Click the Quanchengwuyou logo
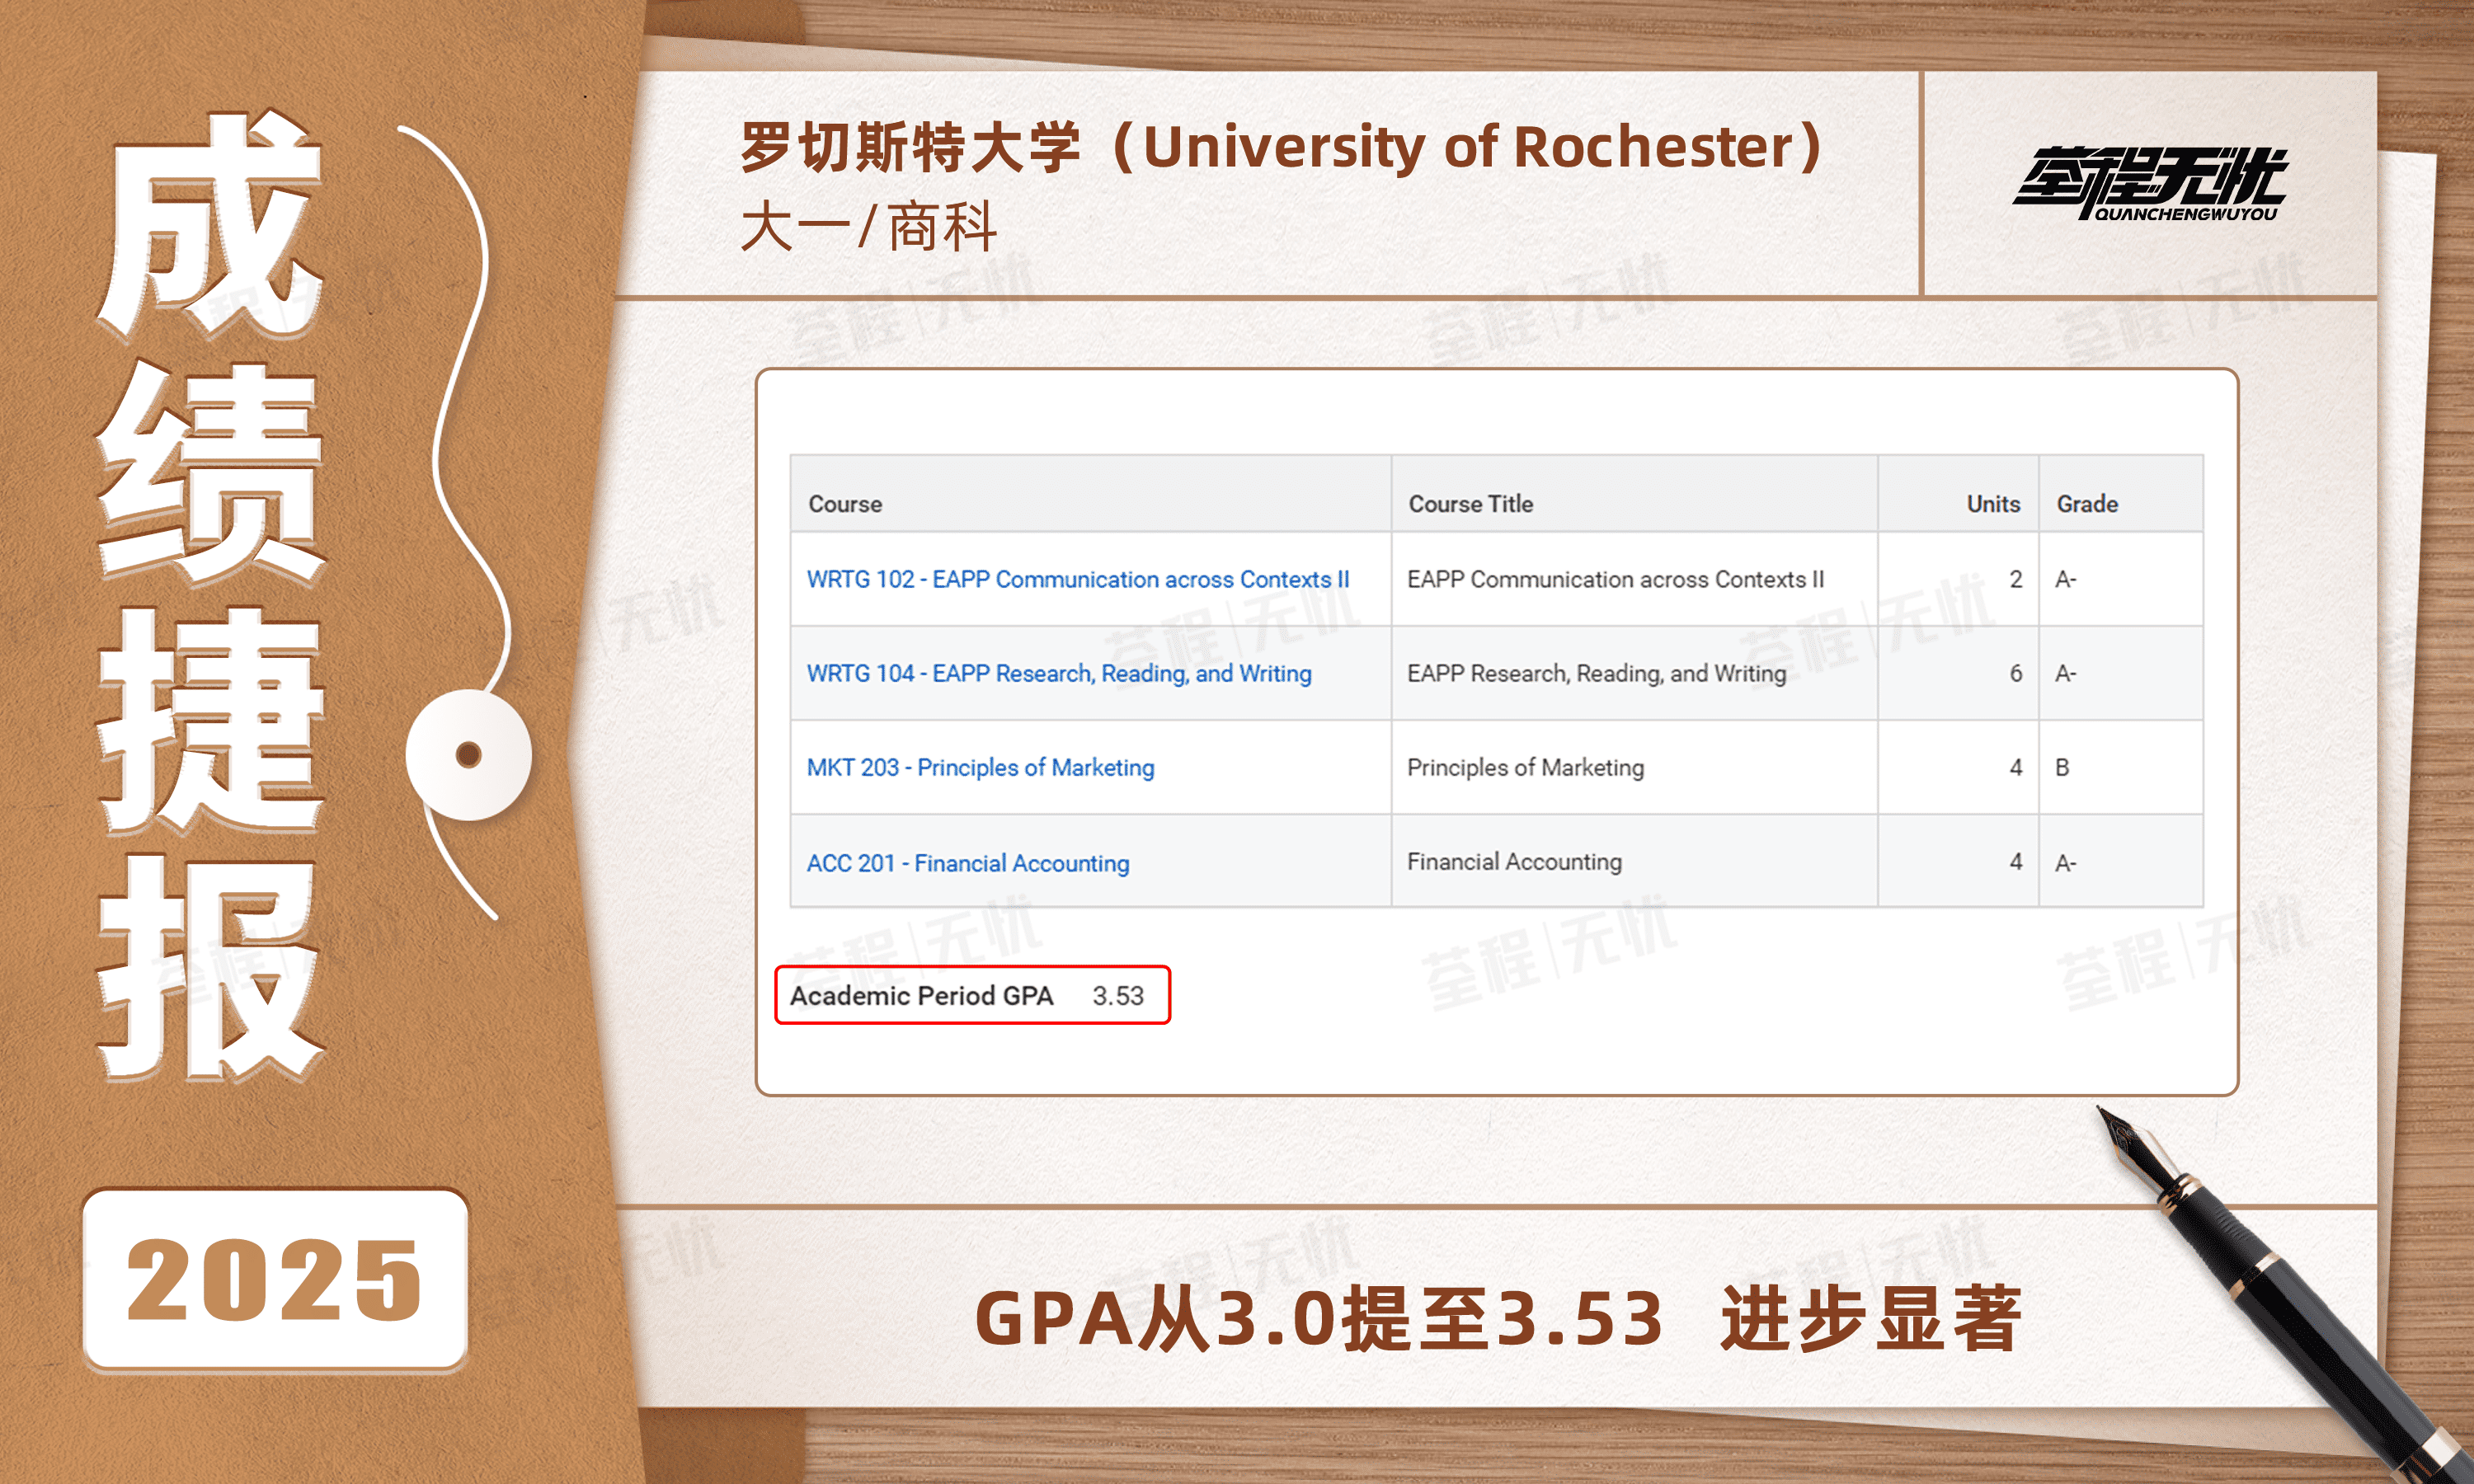2474x1484 pixels. [2150, 184]
